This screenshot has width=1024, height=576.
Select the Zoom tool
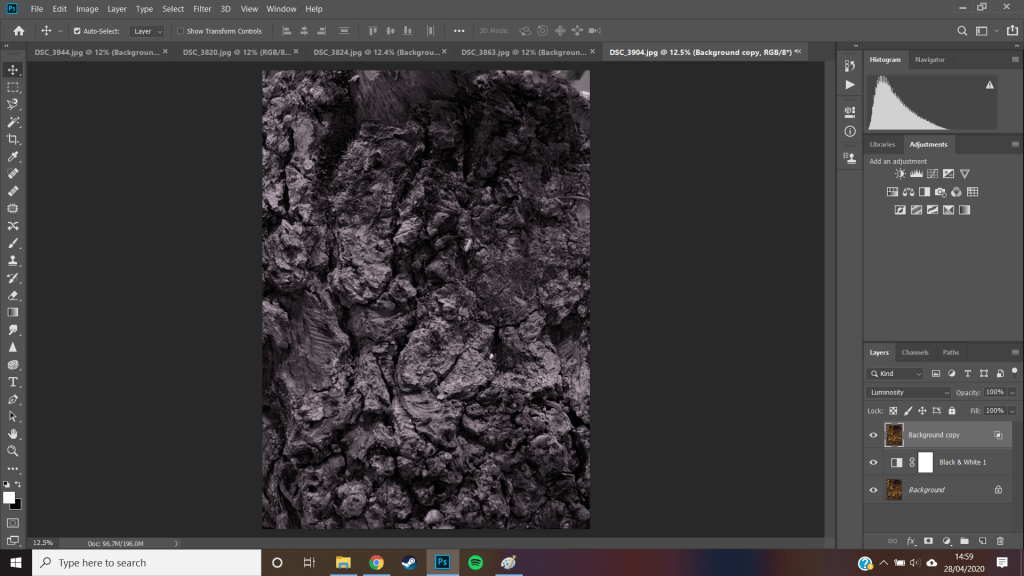[13, 451]
